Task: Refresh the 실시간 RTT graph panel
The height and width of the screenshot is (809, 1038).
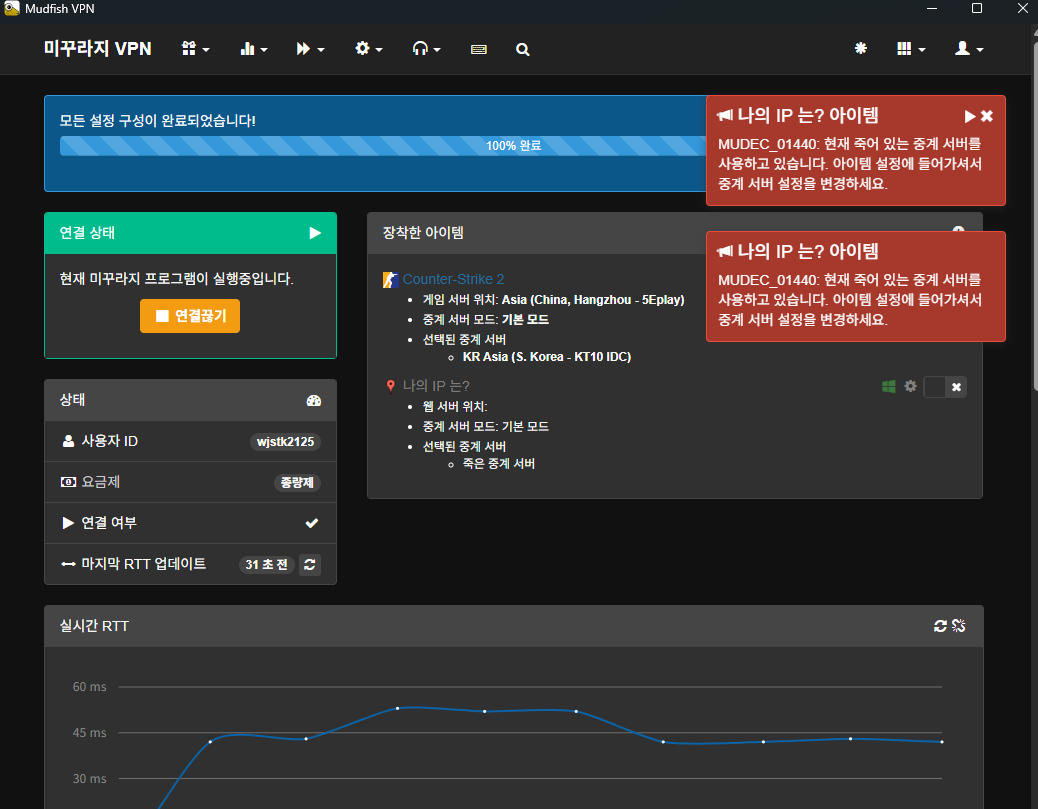Action: tap(939, 626)
